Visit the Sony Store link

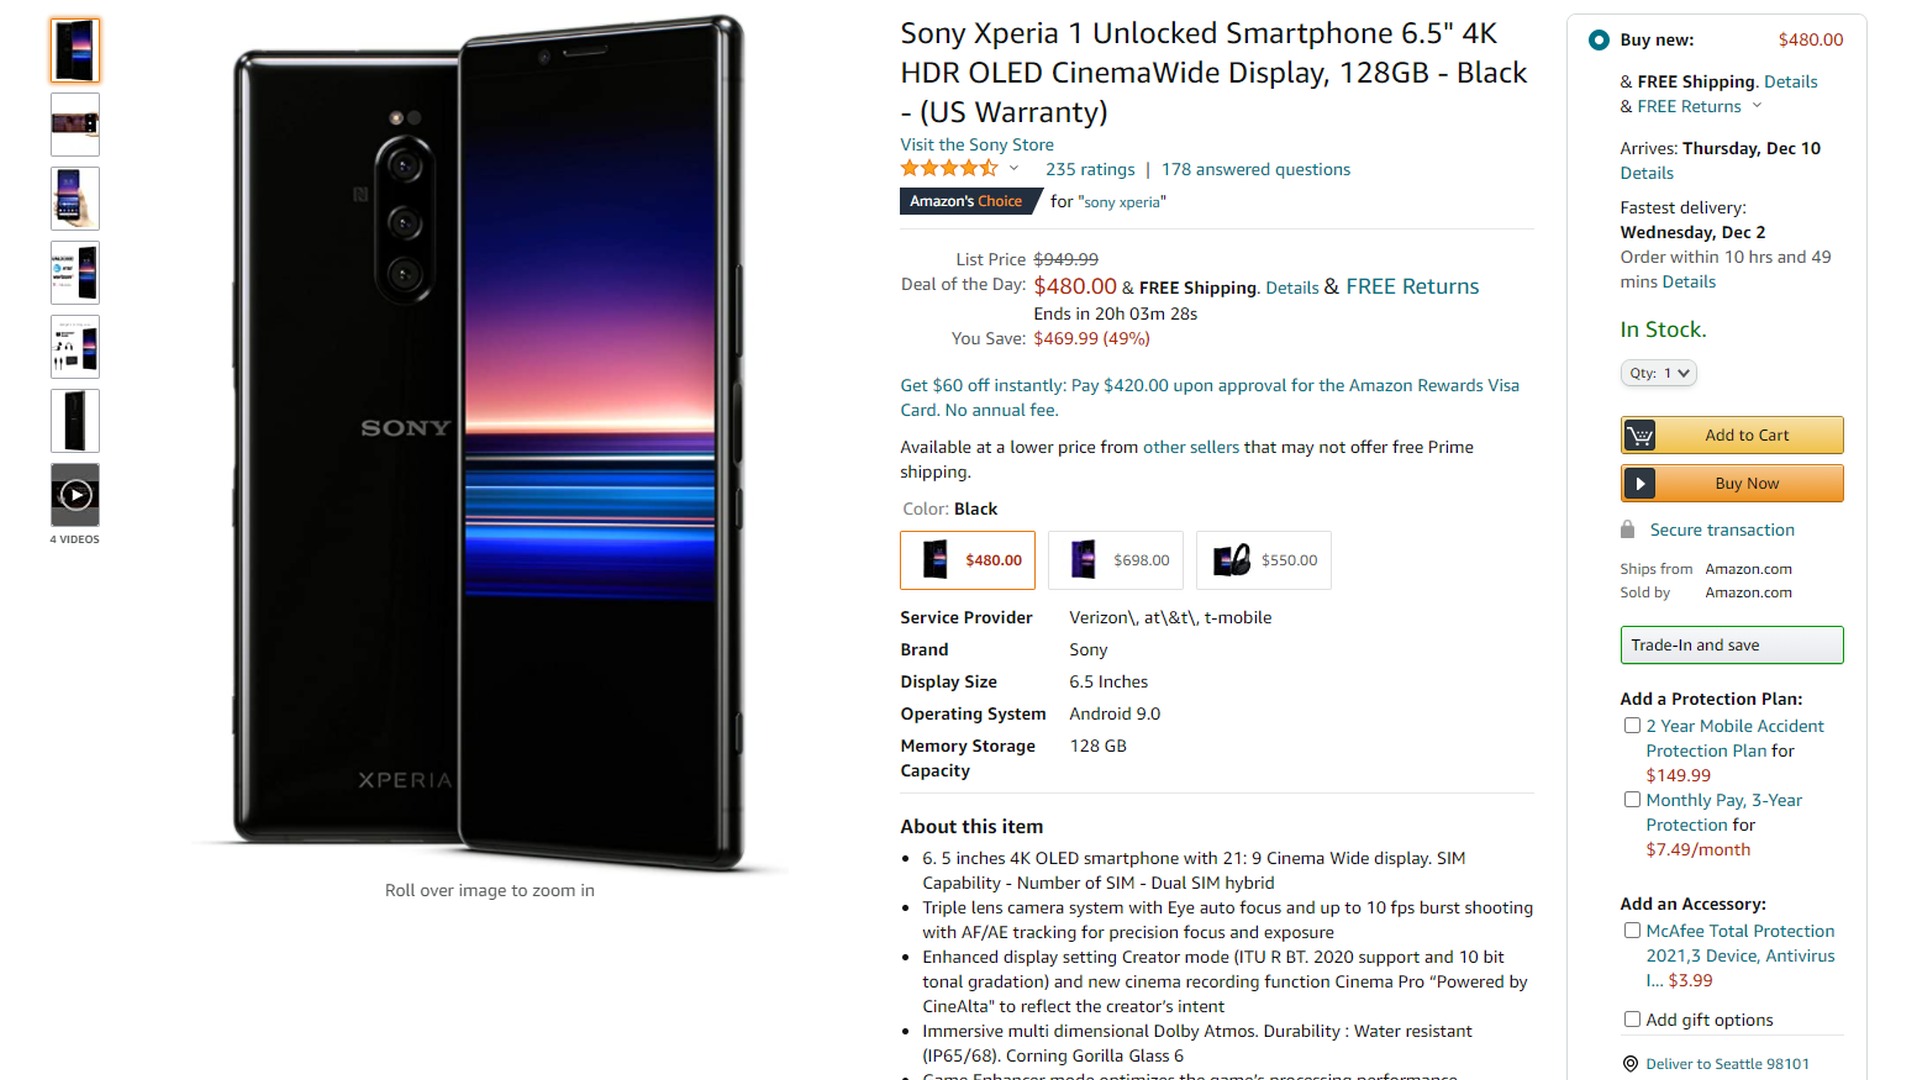(977, 145)
